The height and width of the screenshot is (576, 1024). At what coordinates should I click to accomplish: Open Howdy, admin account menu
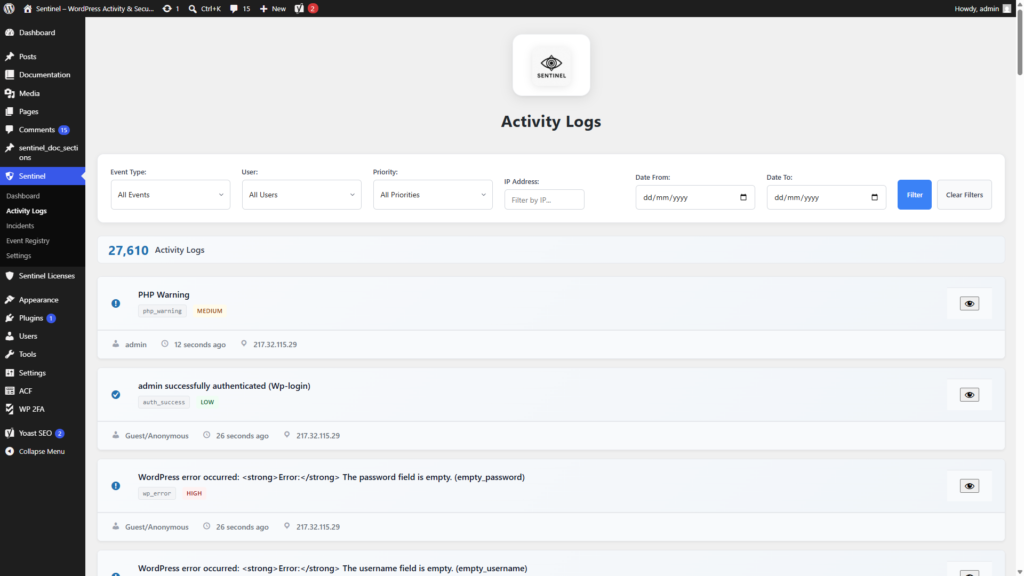tap(982, 8)
